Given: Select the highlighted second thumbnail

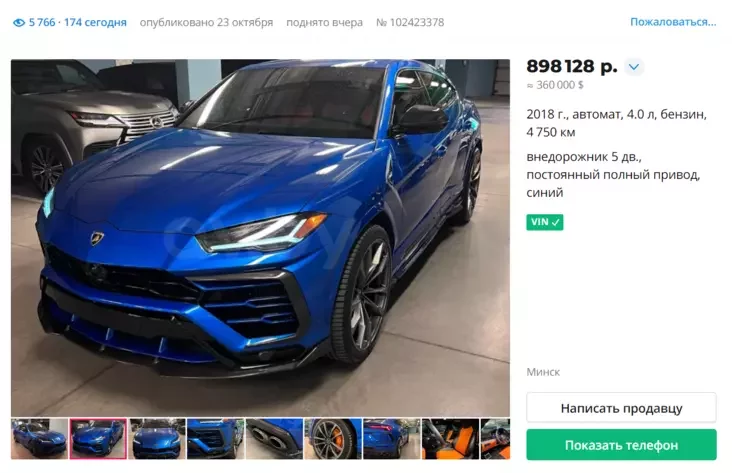Looking at the screenshot, I should point(98,439).
